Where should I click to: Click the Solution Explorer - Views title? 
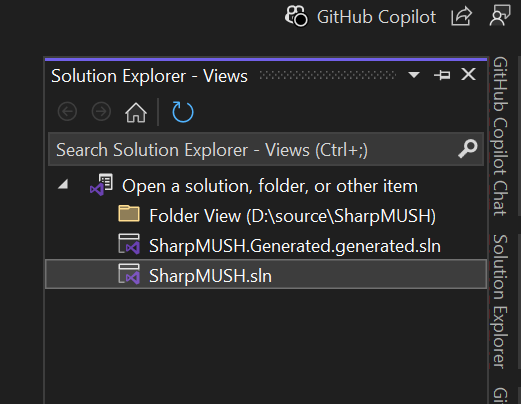pos(149,76)
